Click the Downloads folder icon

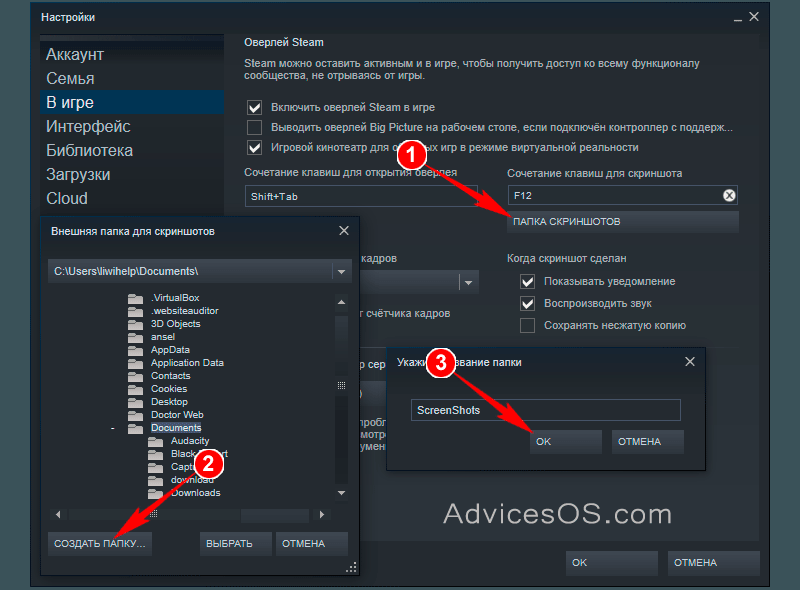click(155, 494)
